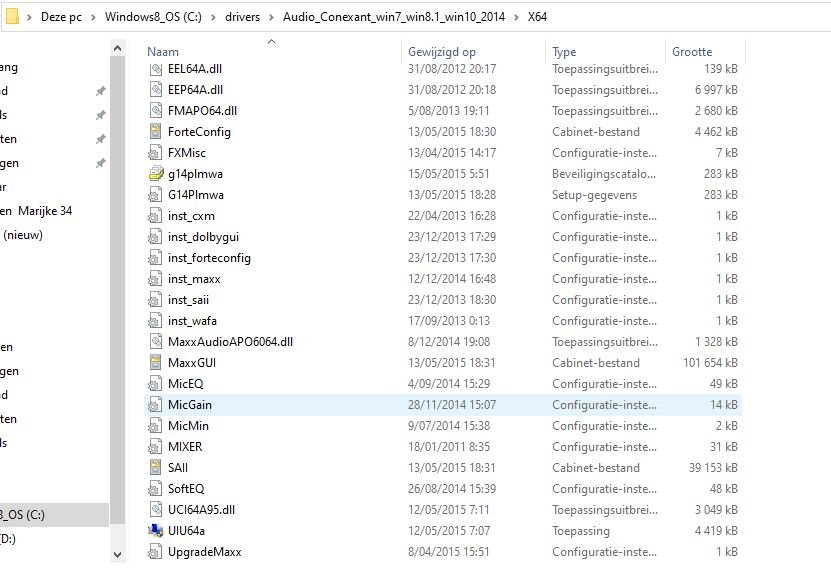Click navigation pane scroll down arrow

click(118, 555)
